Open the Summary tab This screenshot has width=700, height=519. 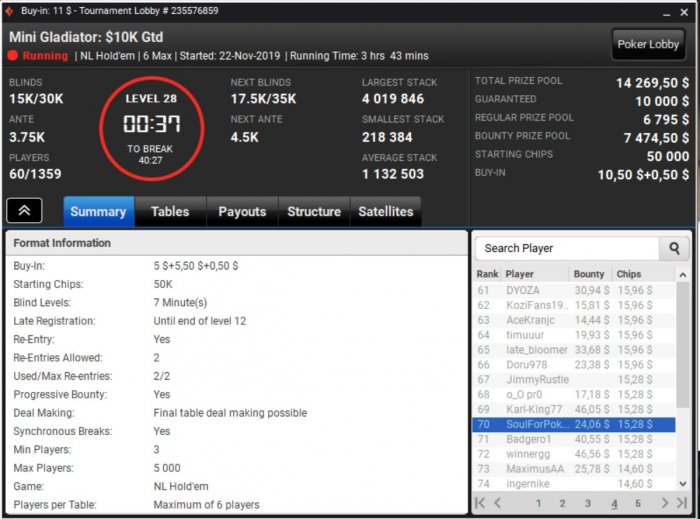[98, 212]
